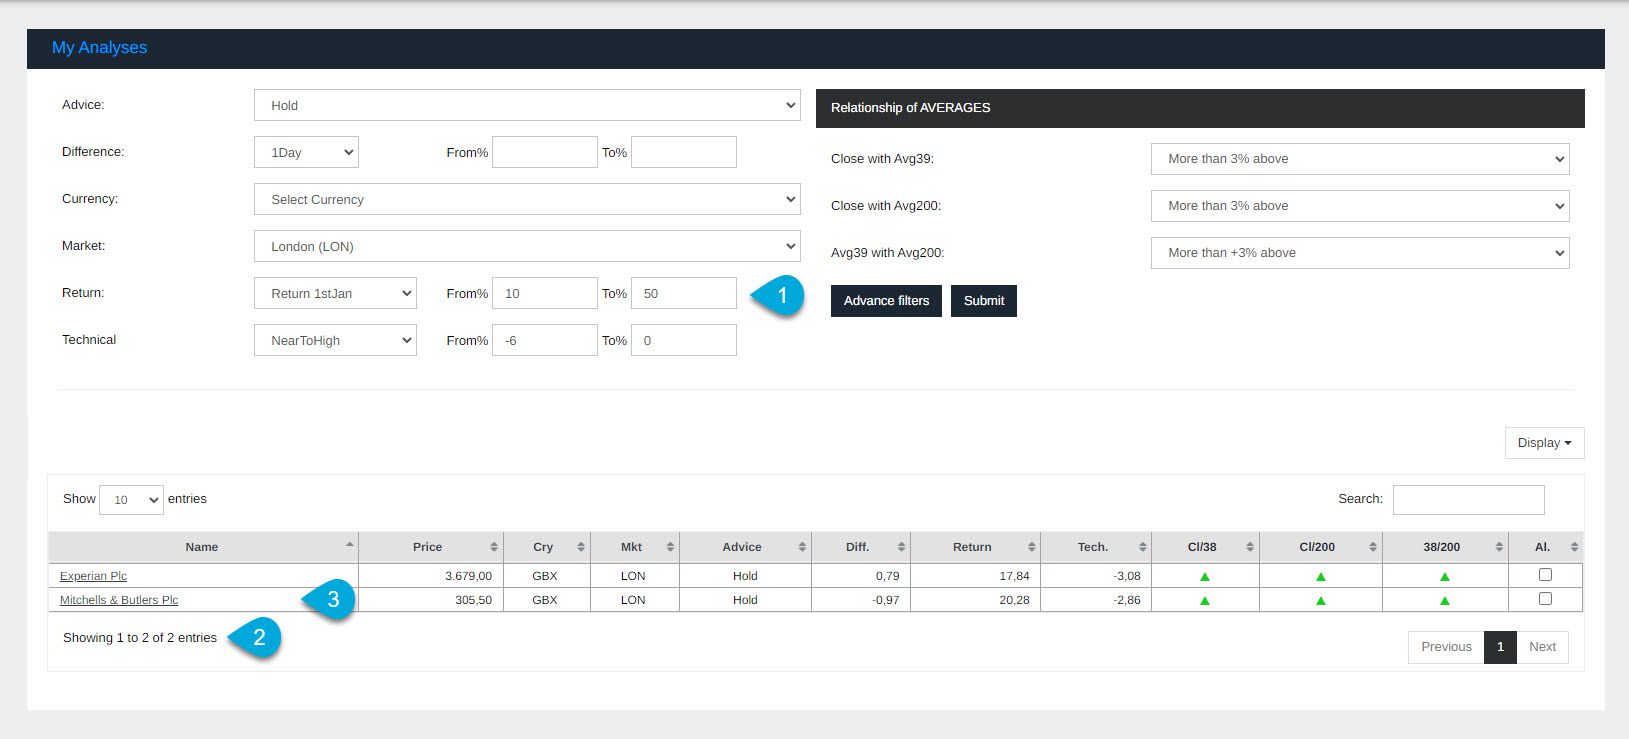
Task: Open the Advice dropdown showing Hold
Action: tap(527, 105)
